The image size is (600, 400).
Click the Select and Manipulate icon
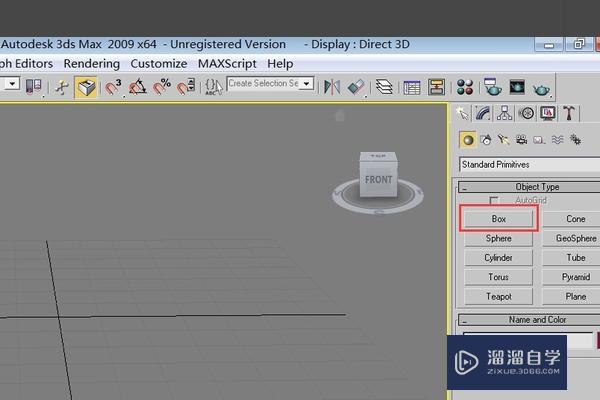pyautogui.click(x=62, y=87)
